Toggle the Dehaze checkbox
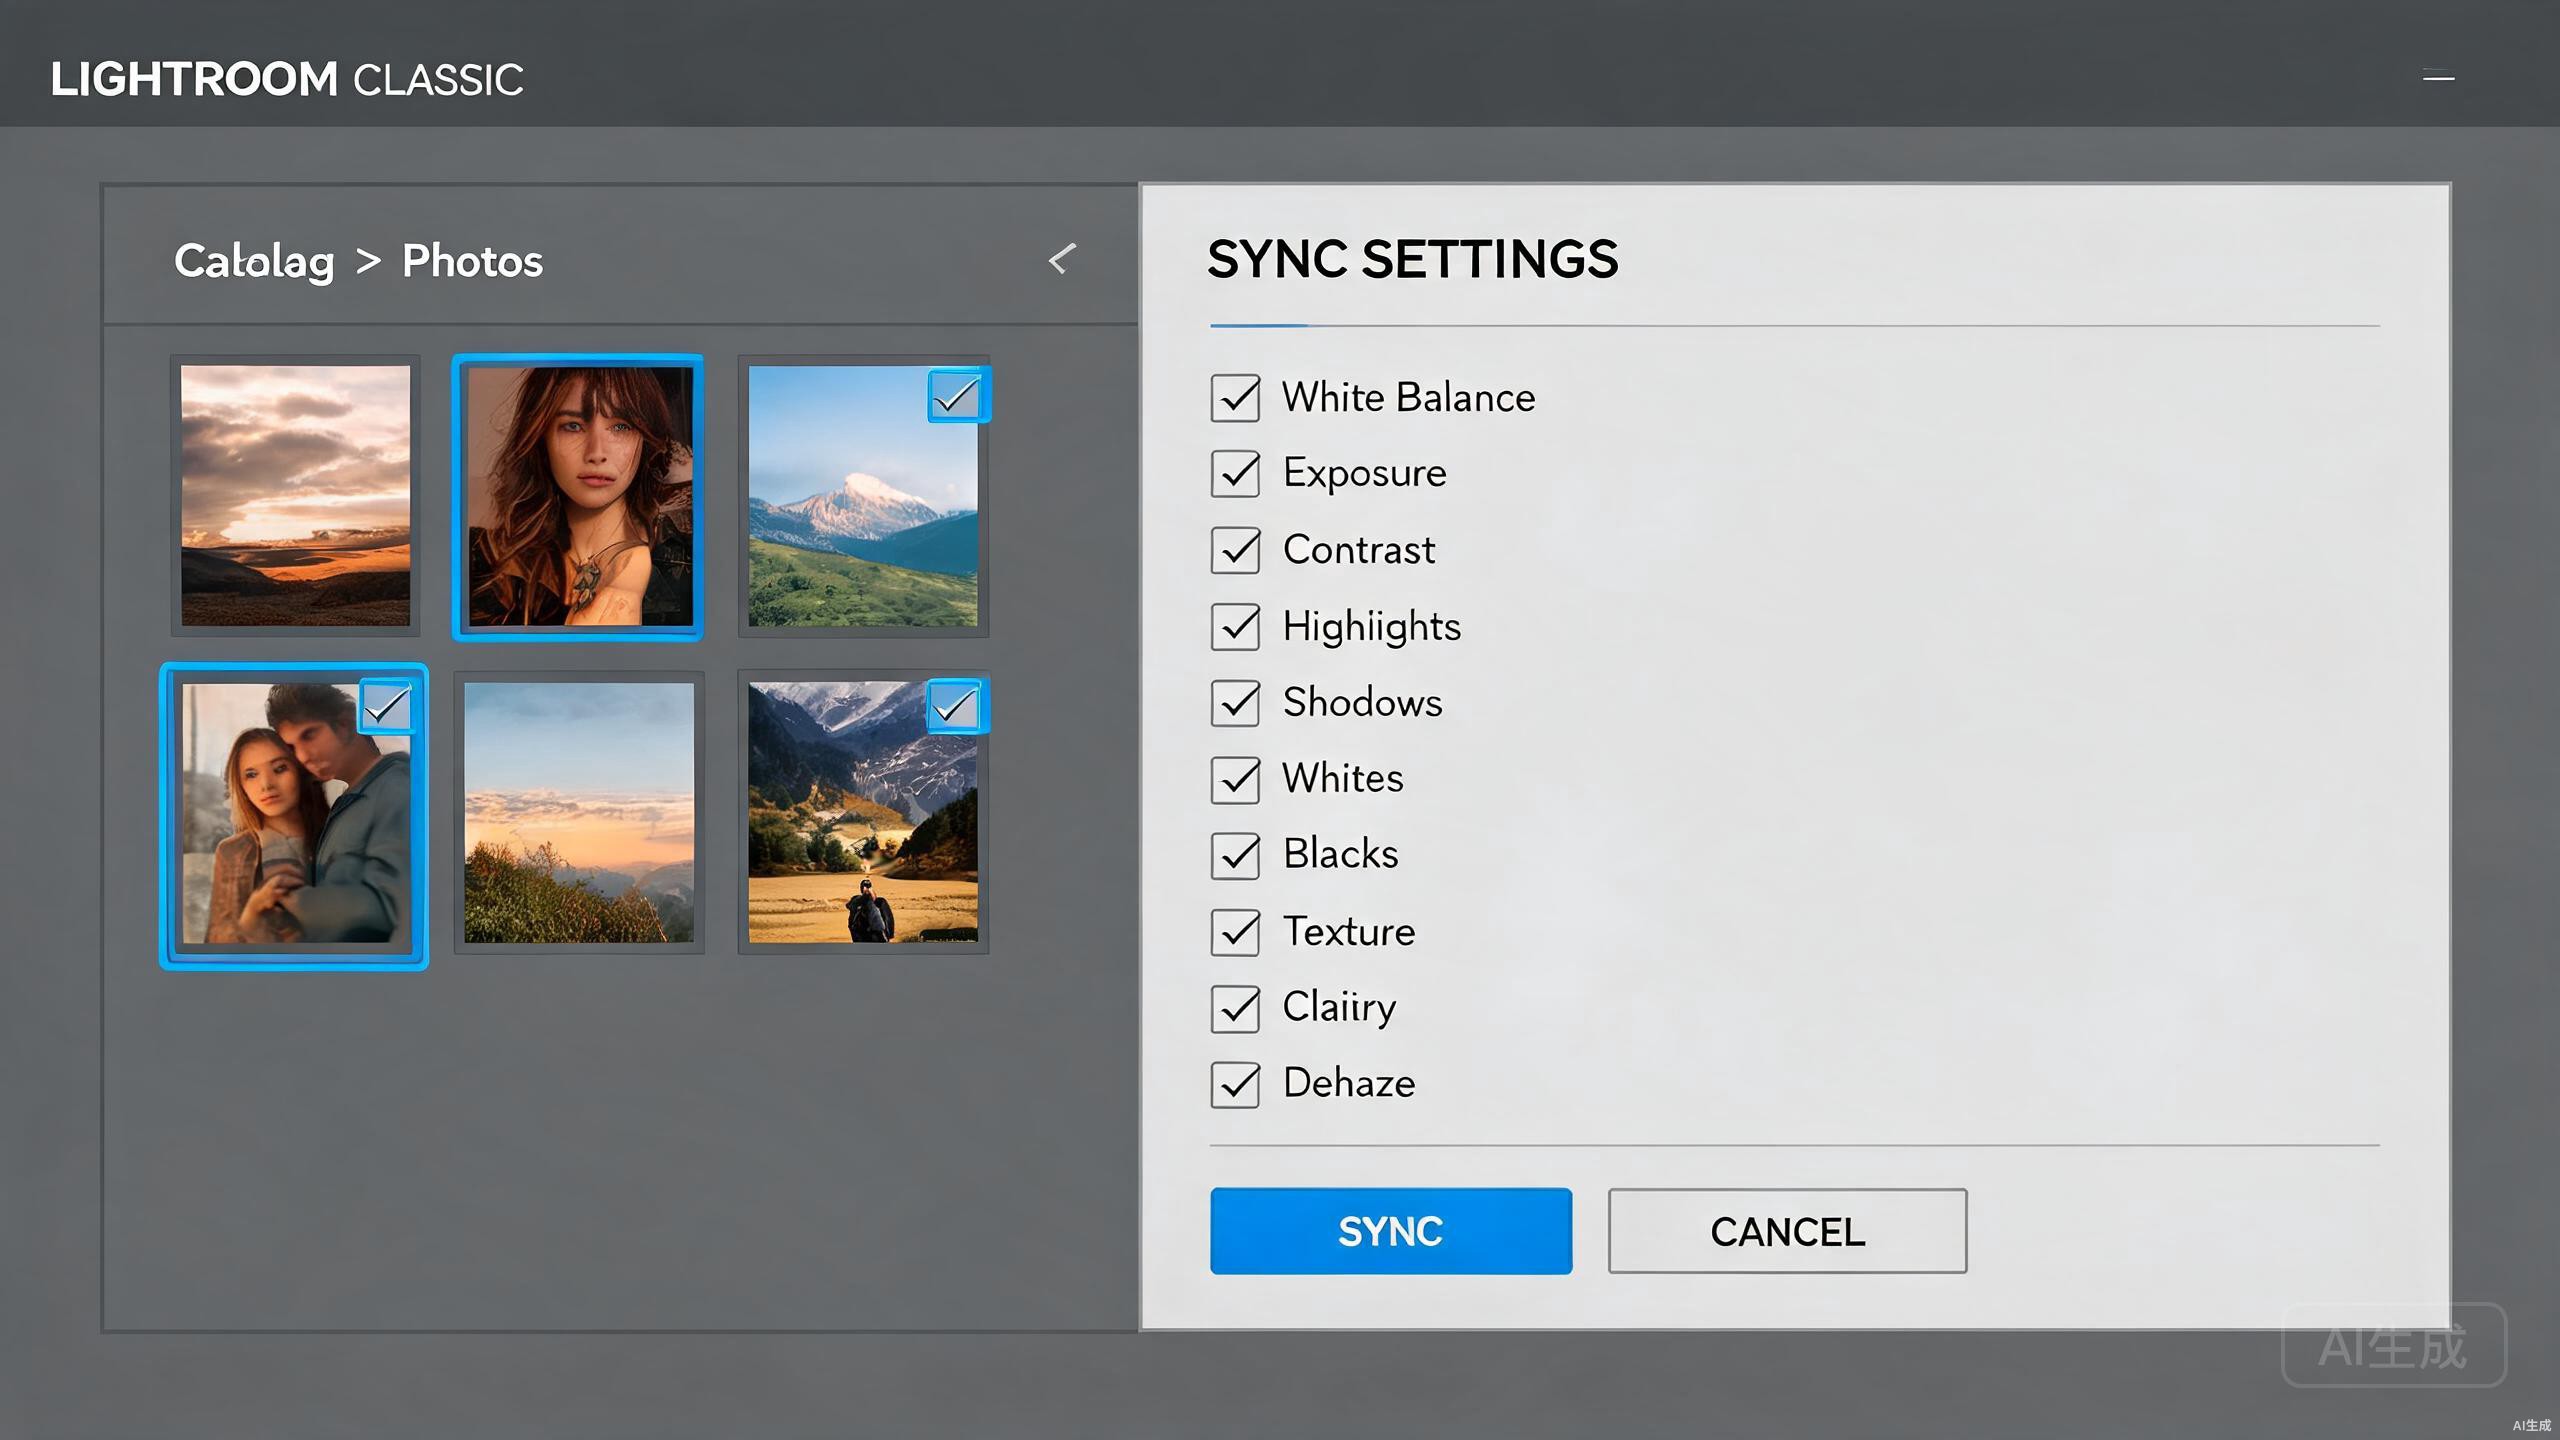The image size is (2560, 1440). [1235, 1084]
